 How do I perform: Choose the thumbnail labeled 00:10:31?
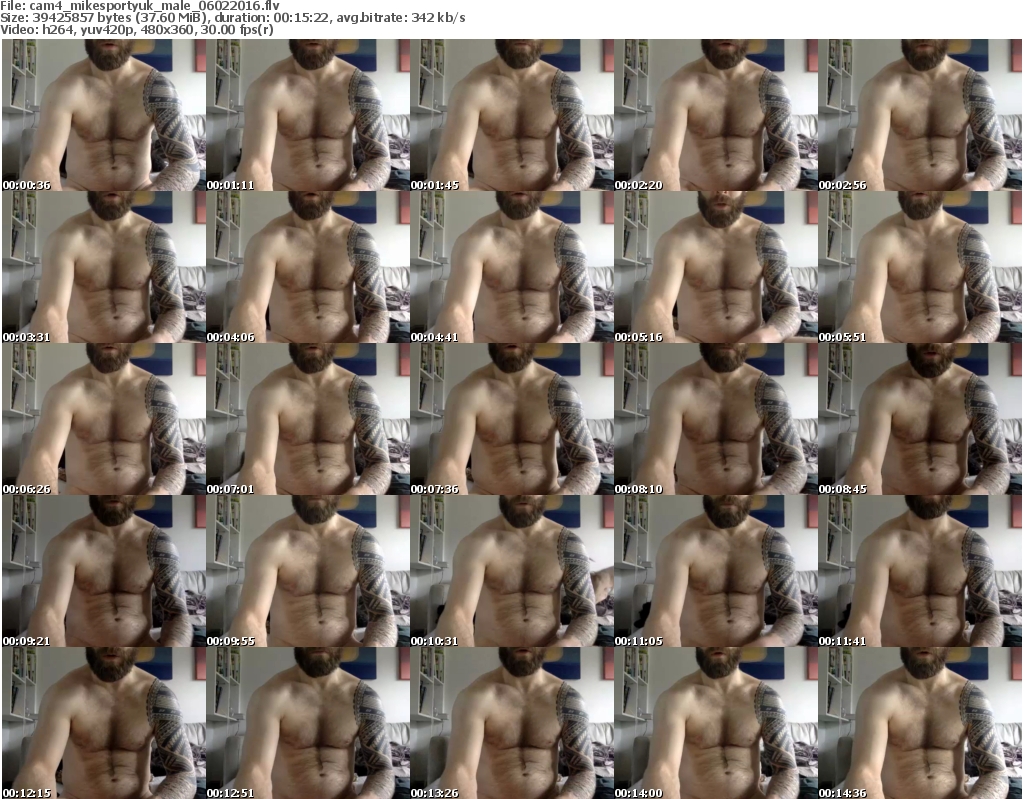coord(512,572)
